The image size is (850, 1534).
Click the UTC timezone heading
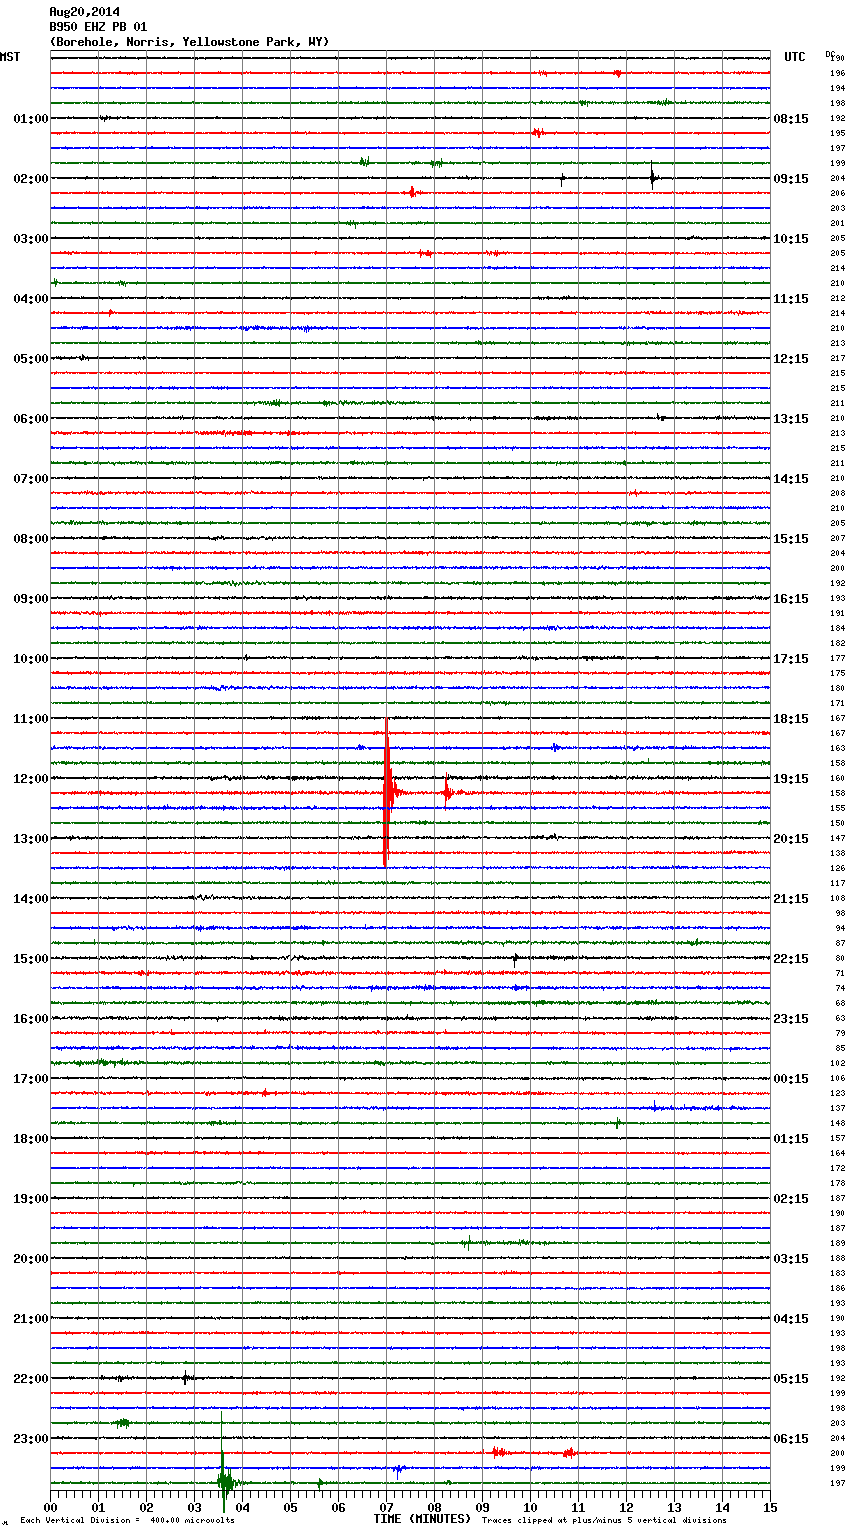click(x=794, y=57)
